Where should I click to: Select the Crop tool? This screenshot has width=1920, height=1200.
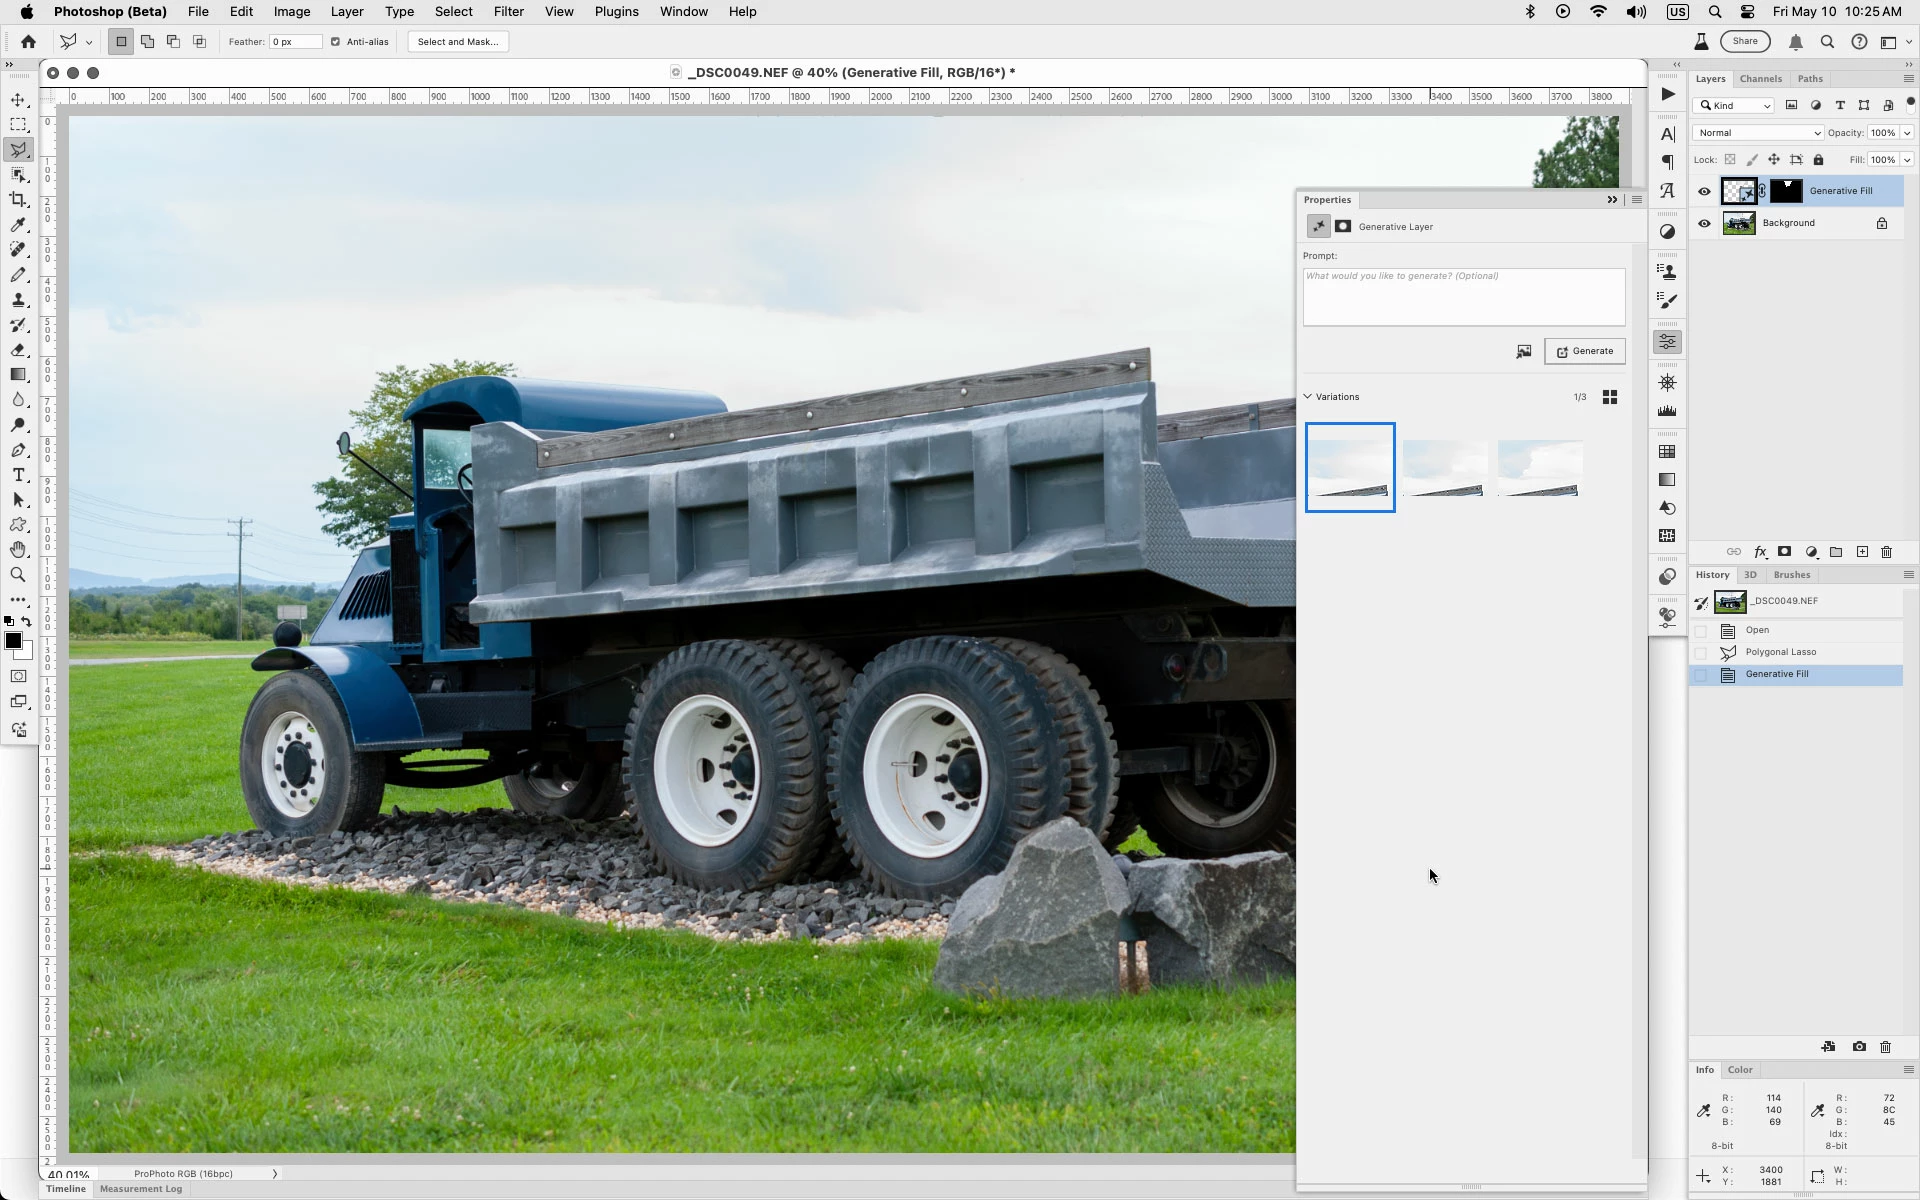[18, 200]
